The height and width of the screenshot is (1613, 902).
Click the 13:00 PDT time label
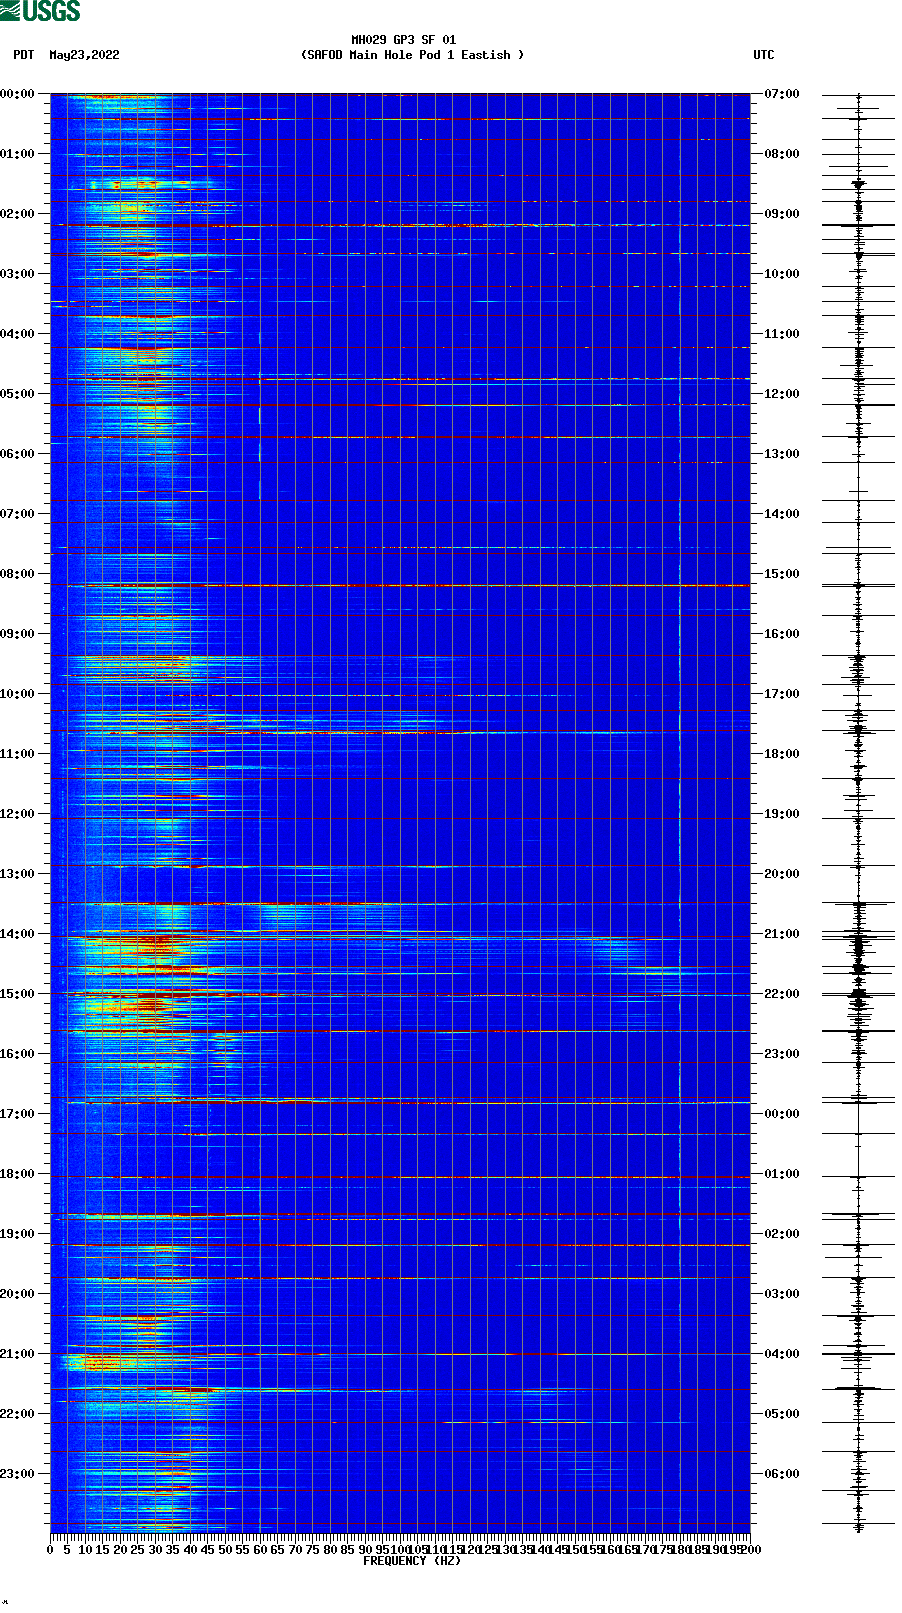17,874
